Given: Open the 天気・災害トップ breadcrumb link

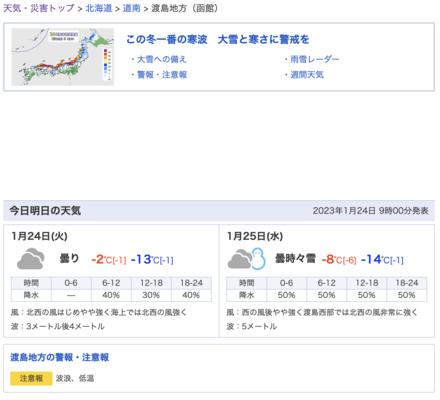Looking at the screenshot, I should pyautogui.click(x=39, y=8).
